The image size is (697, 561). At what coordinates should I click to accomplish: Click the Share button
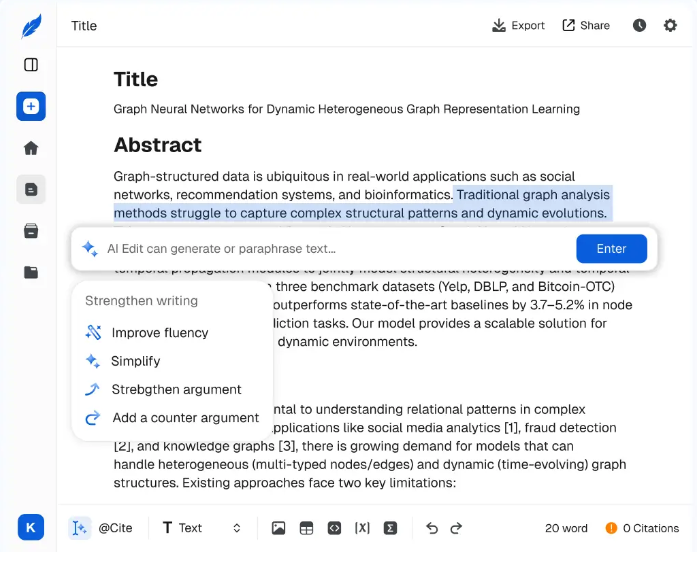pyautogui.click(x=585, y=25)
